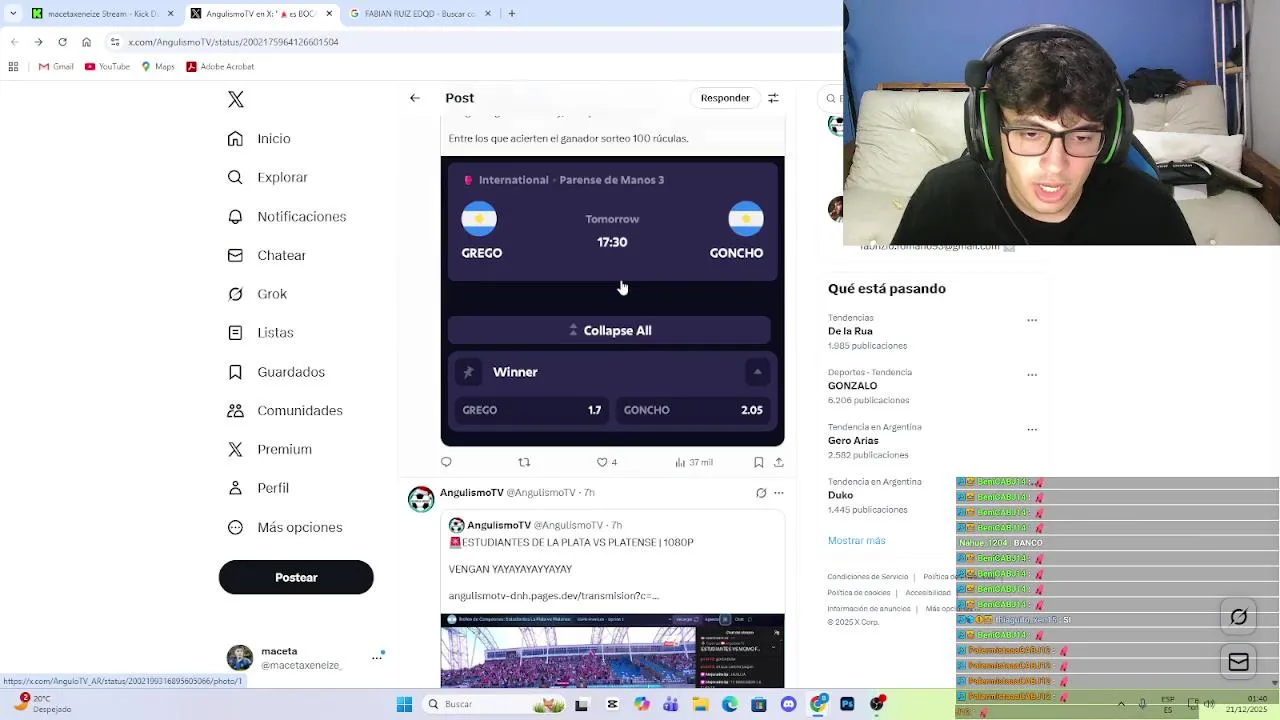Viewport: 1280px width, 720px height.
Task: Open Microsoft Edge from the taskbar
Action: (x=730, y=705)
